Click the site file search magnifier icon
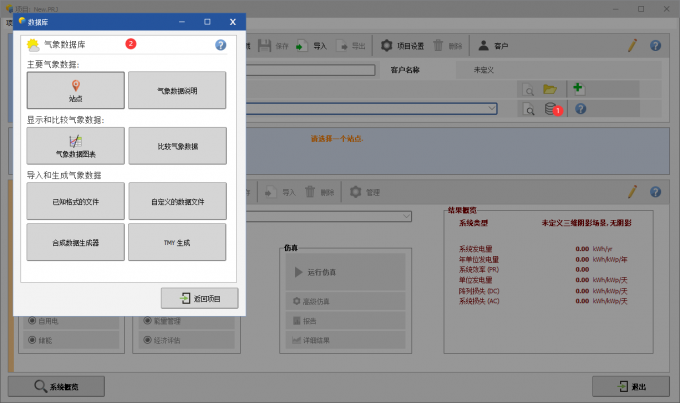This screenshot has height=403, width=680. tap(528, 90)
